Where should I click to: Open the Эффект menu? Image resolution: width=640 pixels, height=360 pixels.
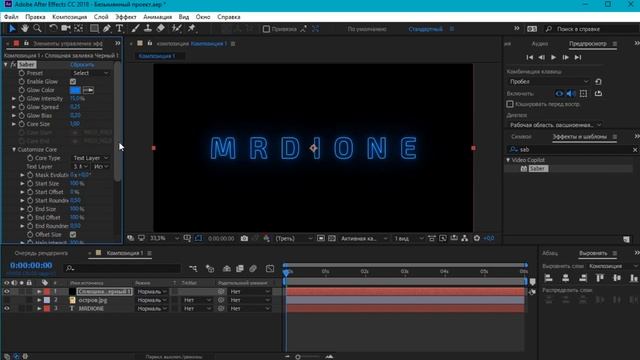(x=126, y=17)
